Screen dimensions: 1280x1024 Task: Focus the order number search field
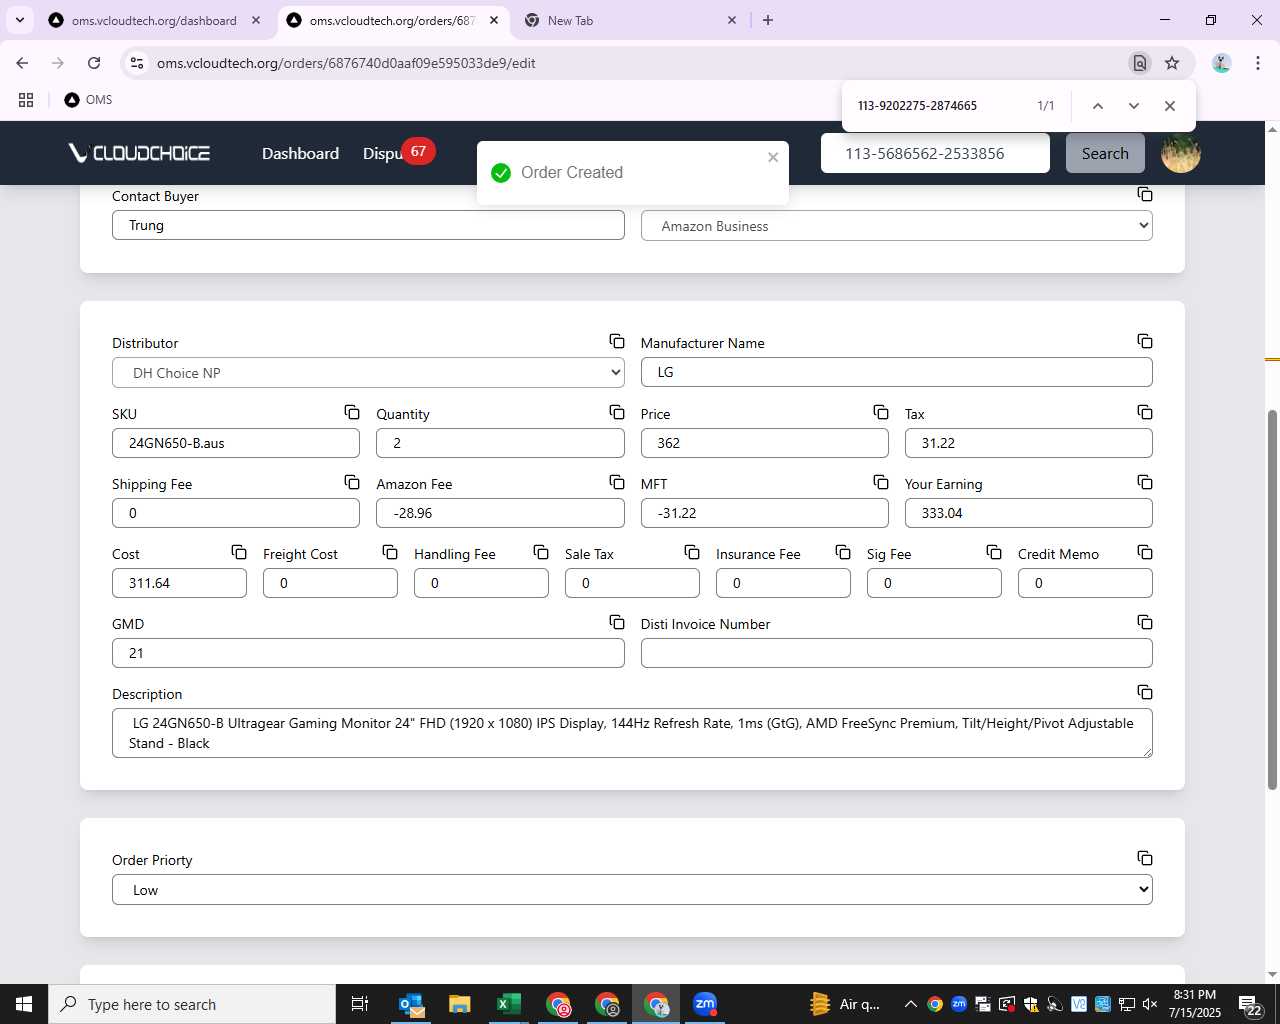click(x=935, y=153)
